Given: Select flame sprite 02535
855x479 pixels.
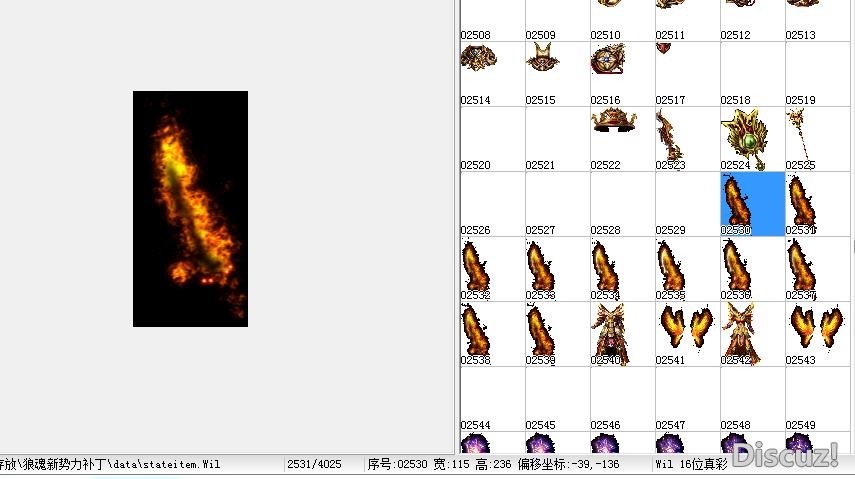Looking at the screenshot, I should [688, 269].
